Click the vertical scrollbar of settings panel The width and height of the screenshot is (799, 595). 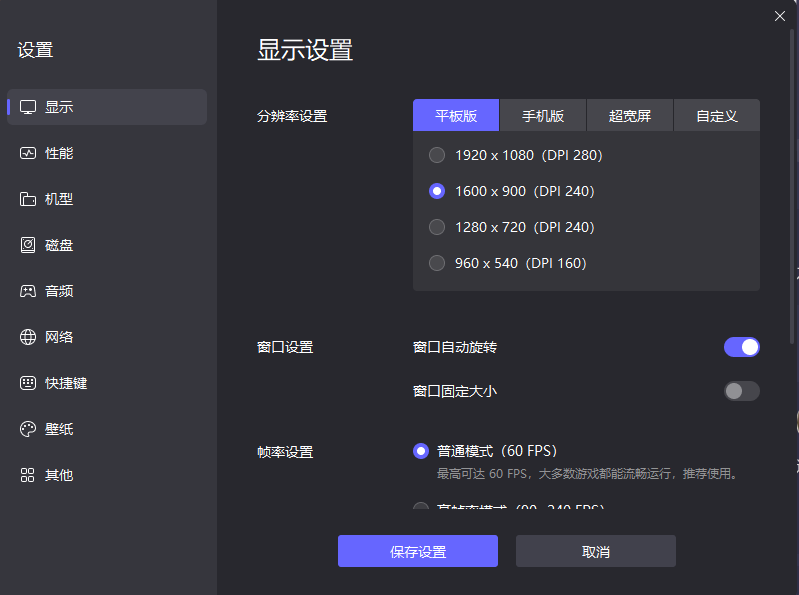(x=792, y=186)
